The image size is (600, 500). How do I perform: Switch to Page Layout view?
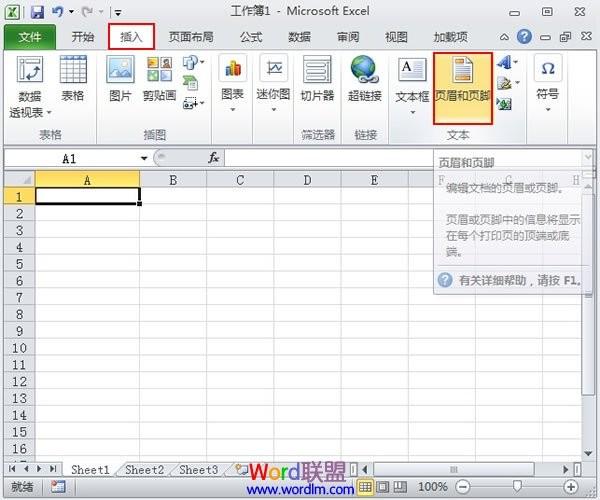(x=383, y=487)
